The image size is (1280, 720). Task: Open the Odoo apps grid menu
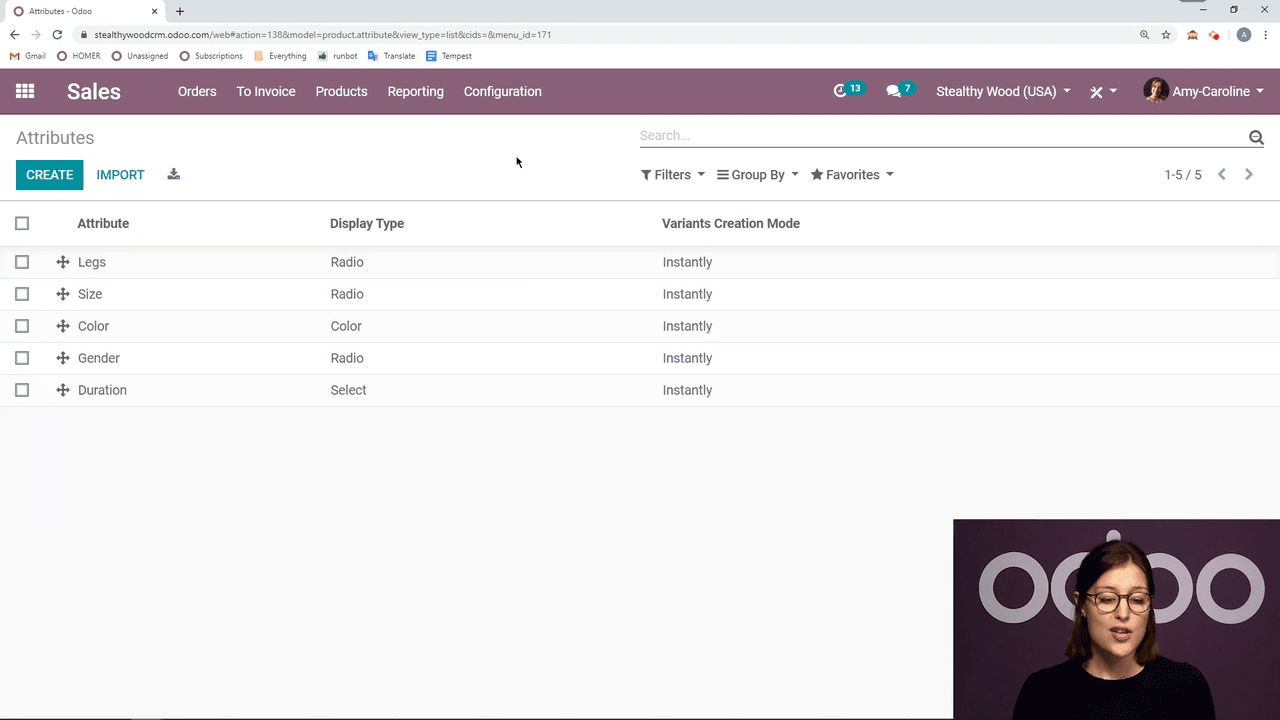(x=25, y=91)
